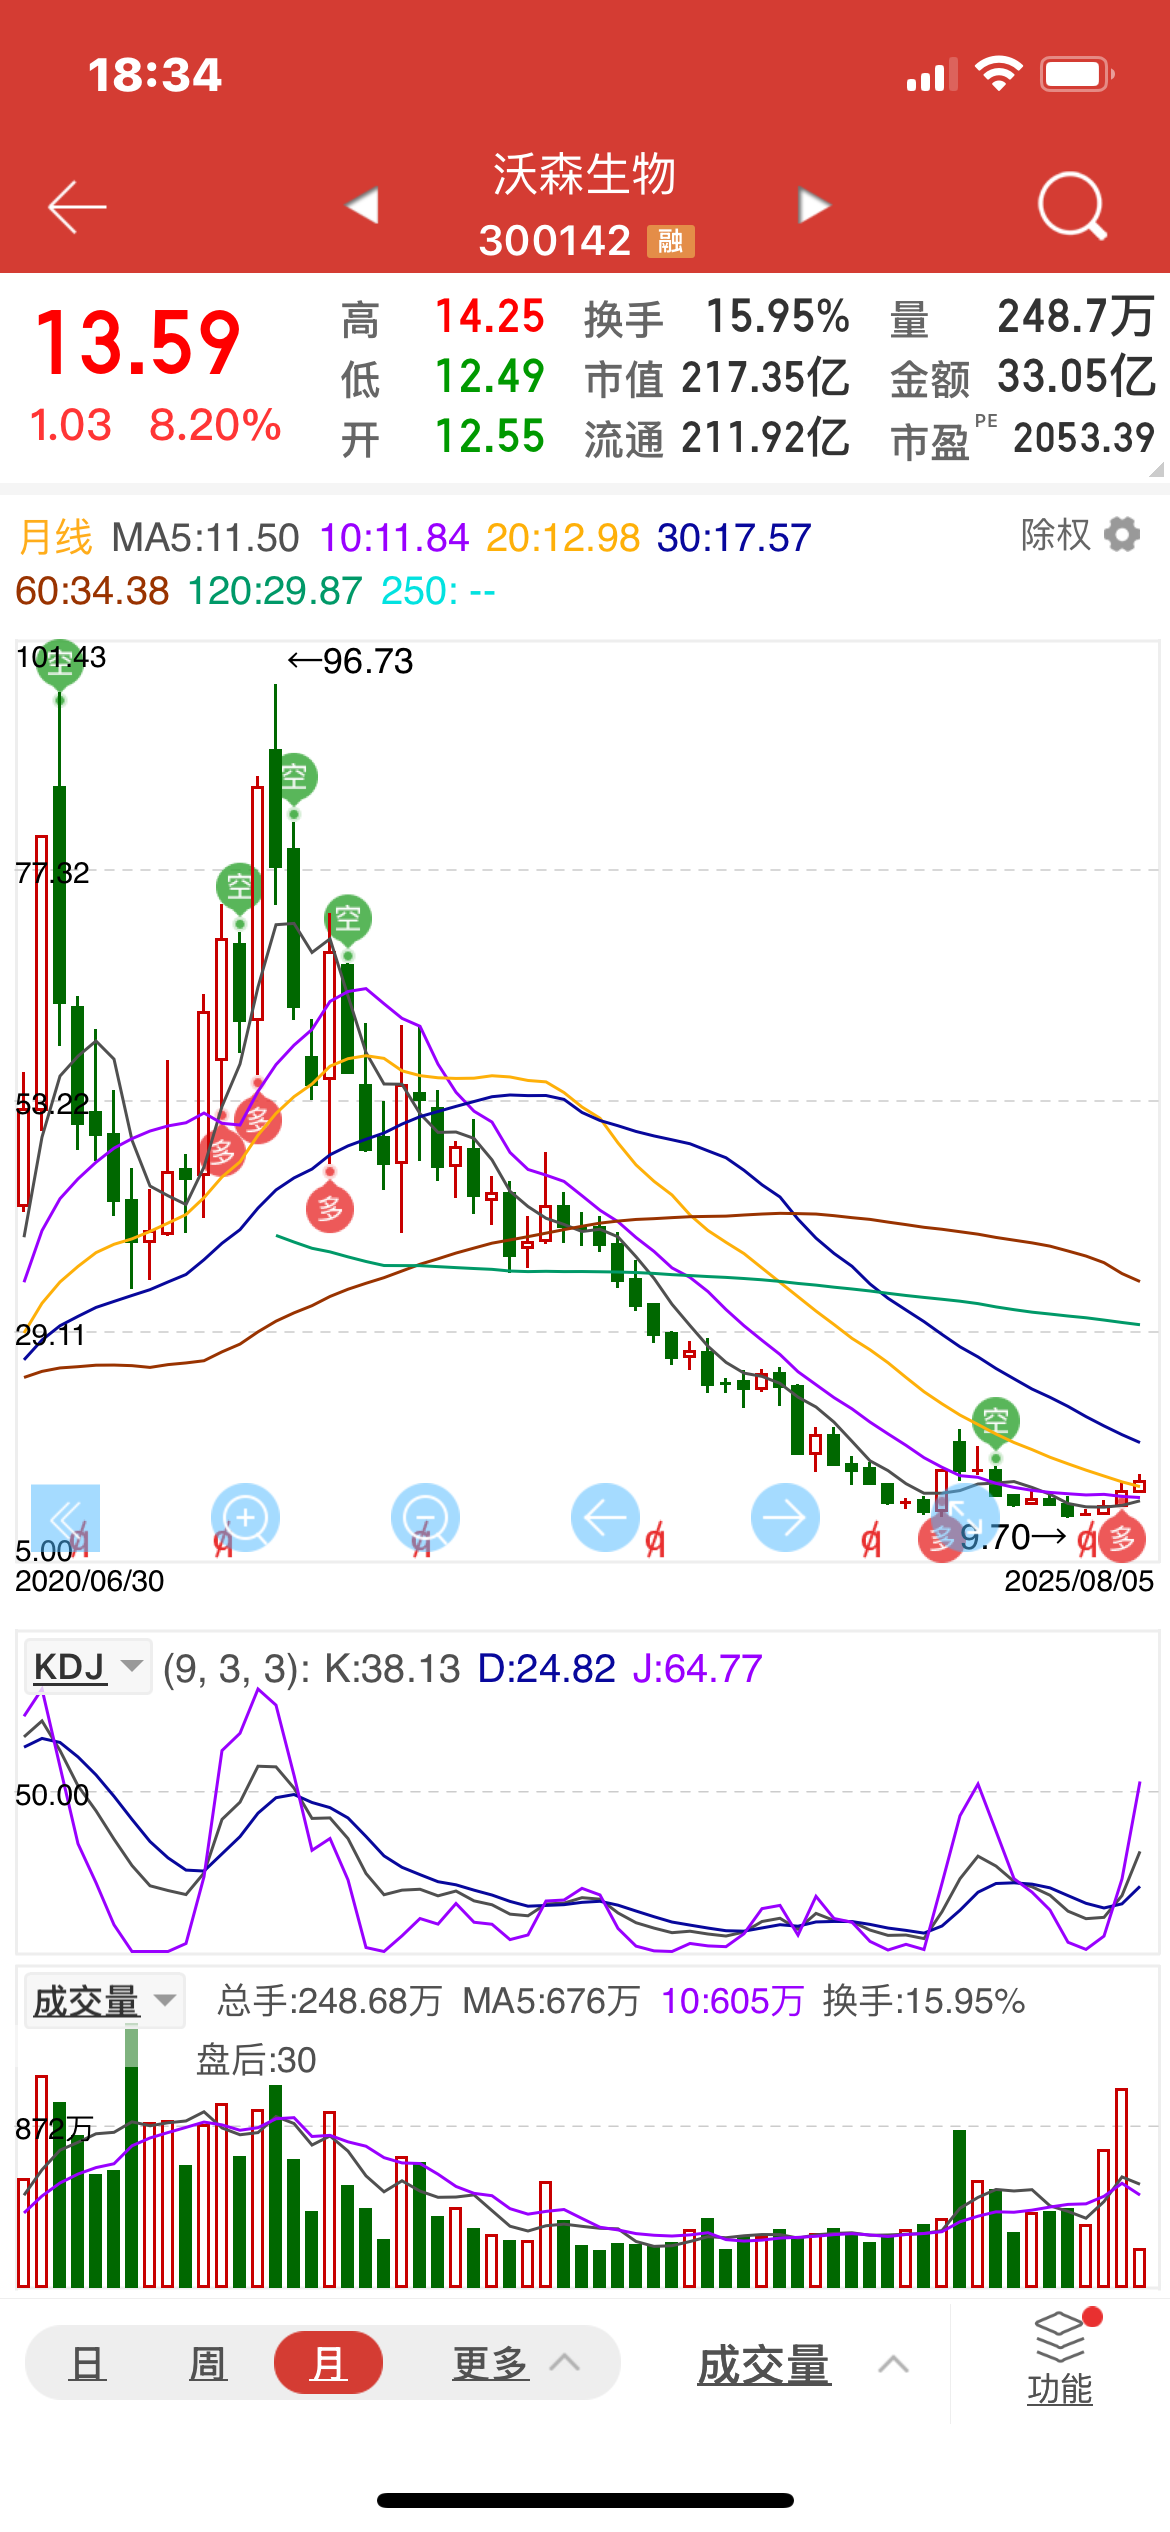
Task: Tap the start date 2020/06/30
Action: coord(90,1581)
